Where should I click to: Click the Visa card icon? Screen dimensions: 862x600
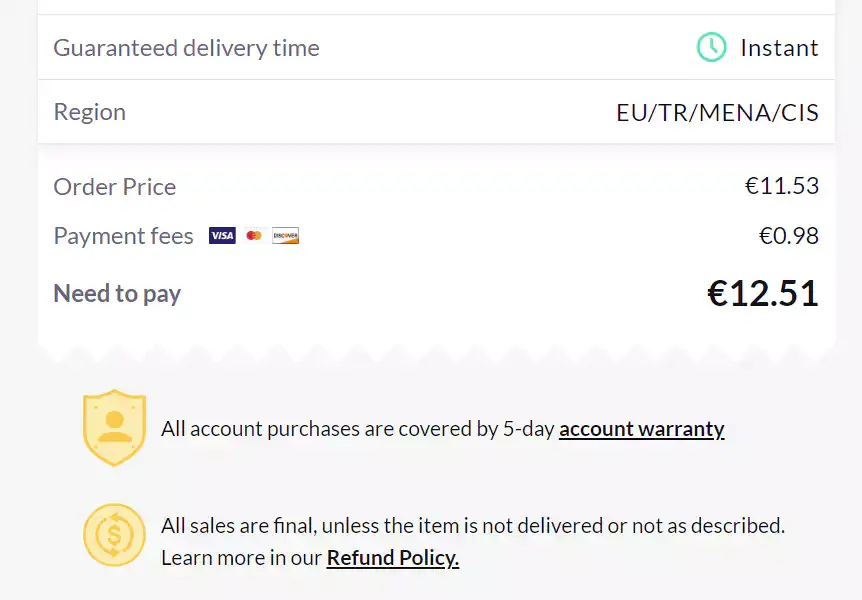tap(222, 236)
